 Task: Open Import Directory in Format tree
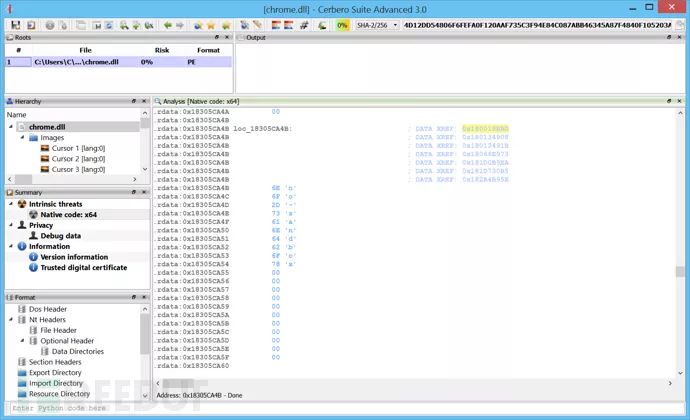(x=50, y=383)
